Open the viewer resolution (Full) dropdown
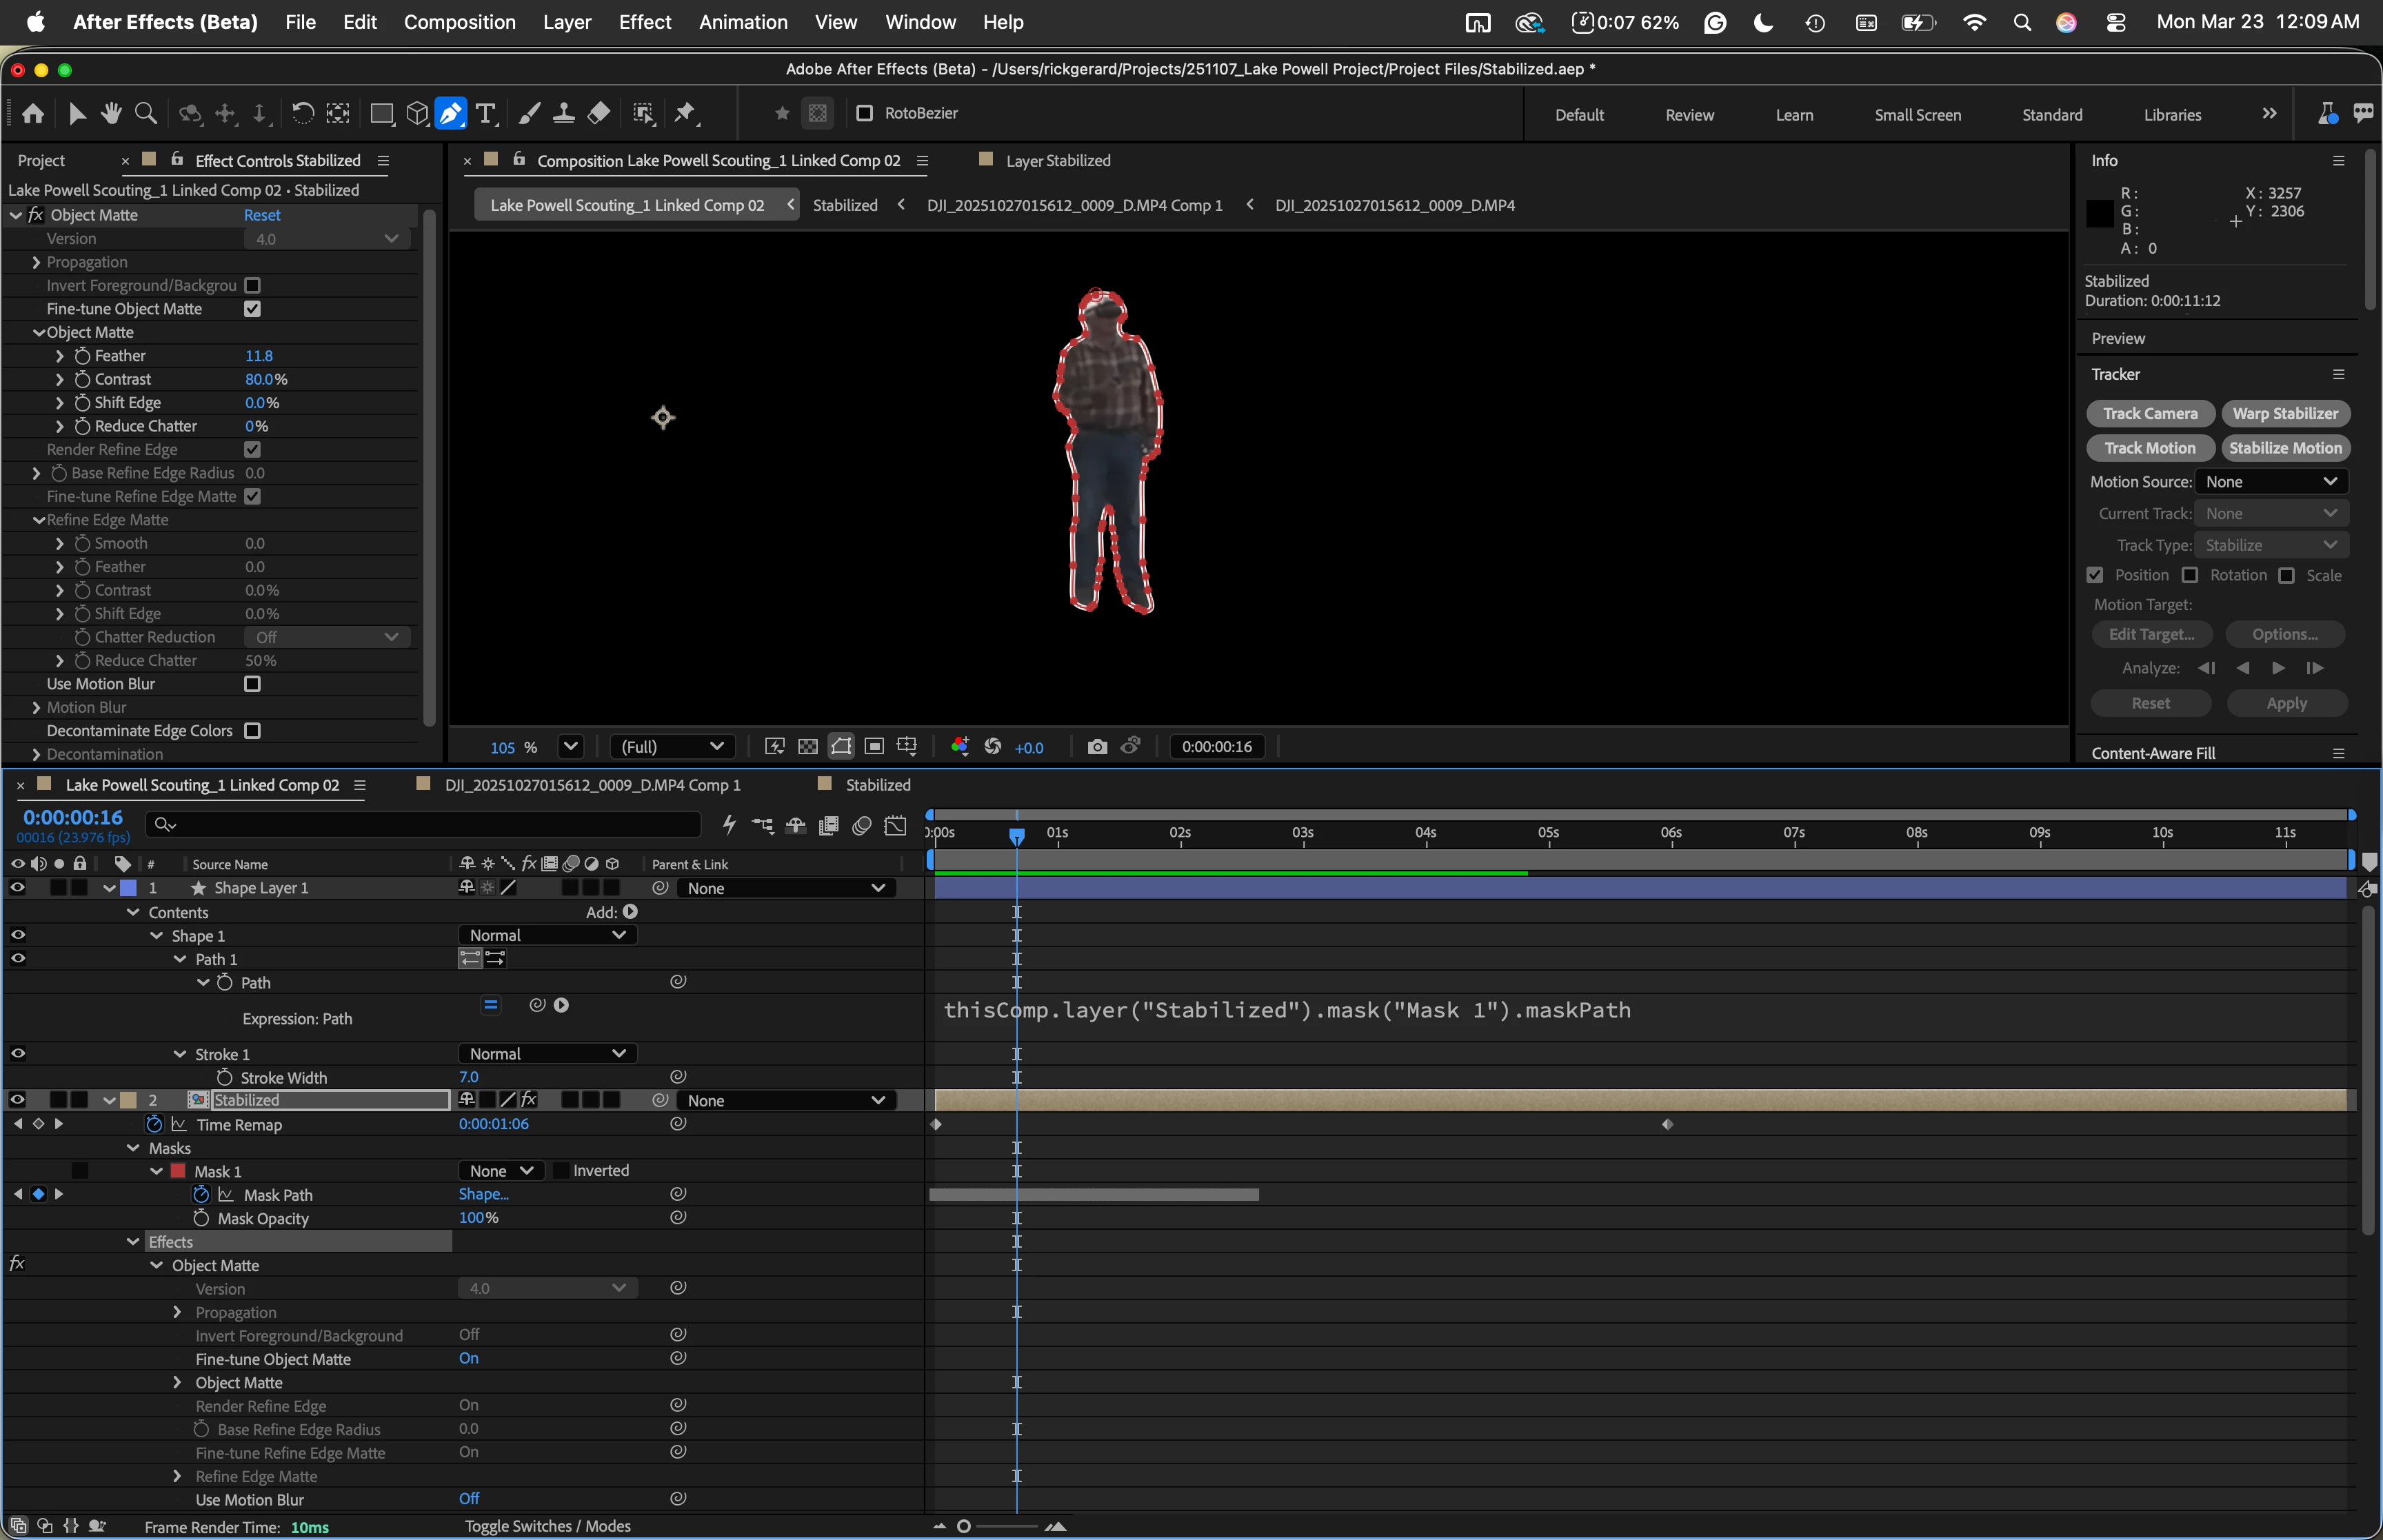 click(x=672, y=747)
